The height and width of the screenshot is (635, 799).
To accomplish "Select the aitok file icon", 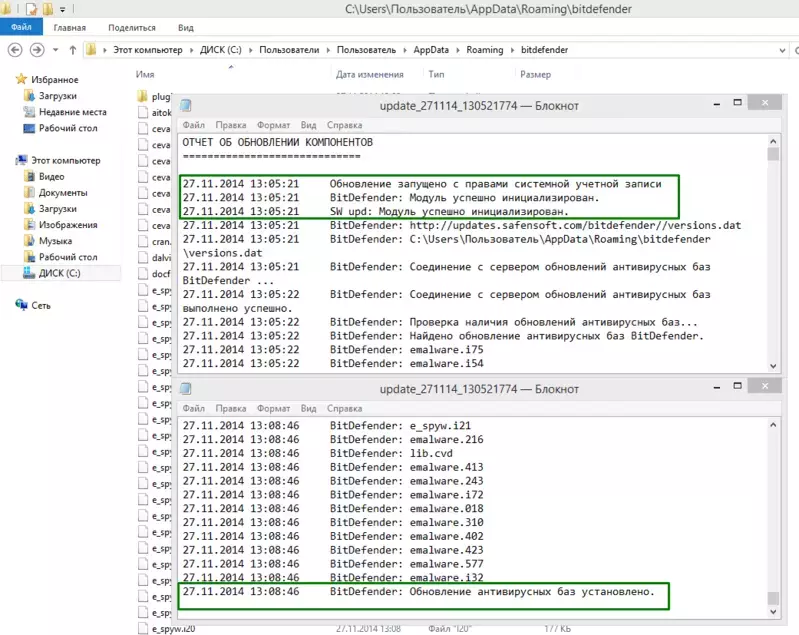I will tap(143, 112).
